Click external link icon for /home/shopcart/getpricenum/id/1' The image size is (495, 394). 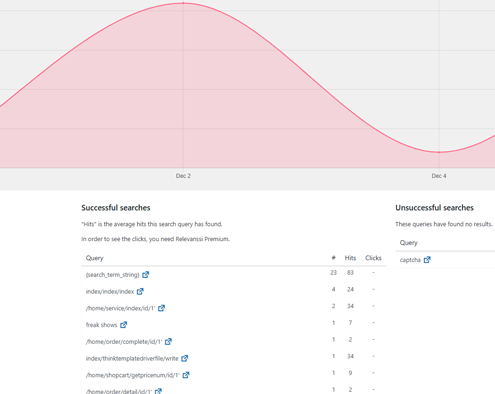[x=186, y=375]
